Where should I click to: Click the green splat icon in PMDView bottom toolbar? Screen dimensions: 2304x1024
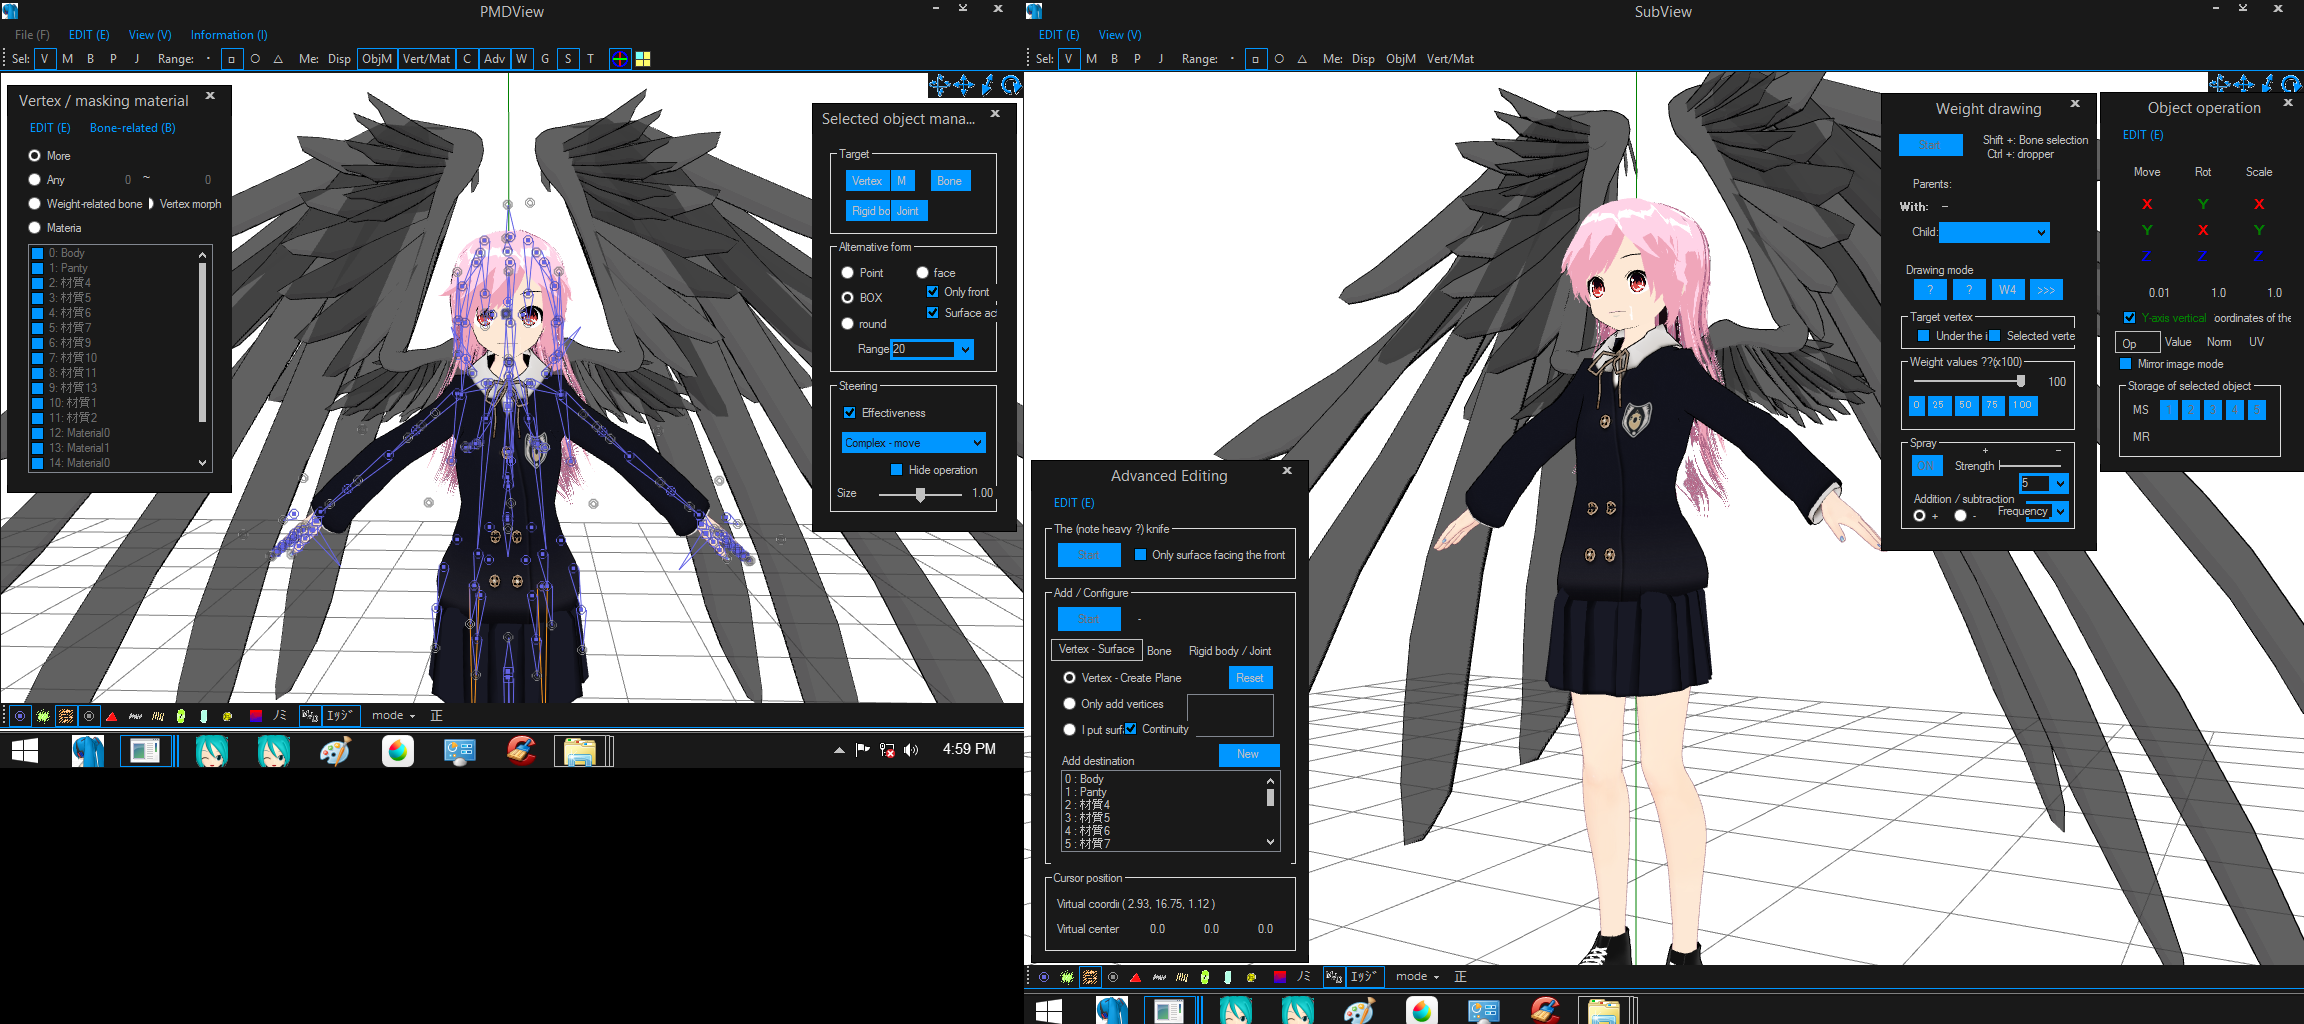pyautogui.click(x=43, y=716)
